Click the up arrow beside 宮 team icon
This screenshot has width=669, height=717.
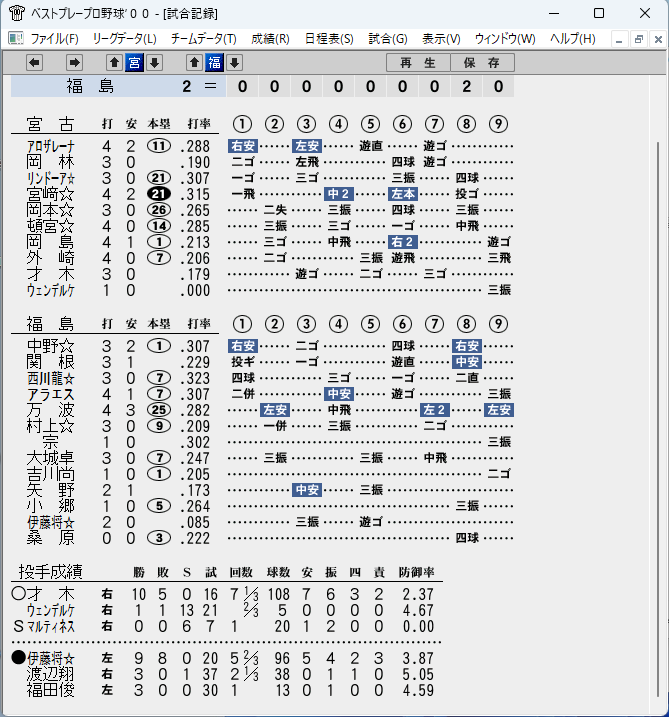click(114, 63)
